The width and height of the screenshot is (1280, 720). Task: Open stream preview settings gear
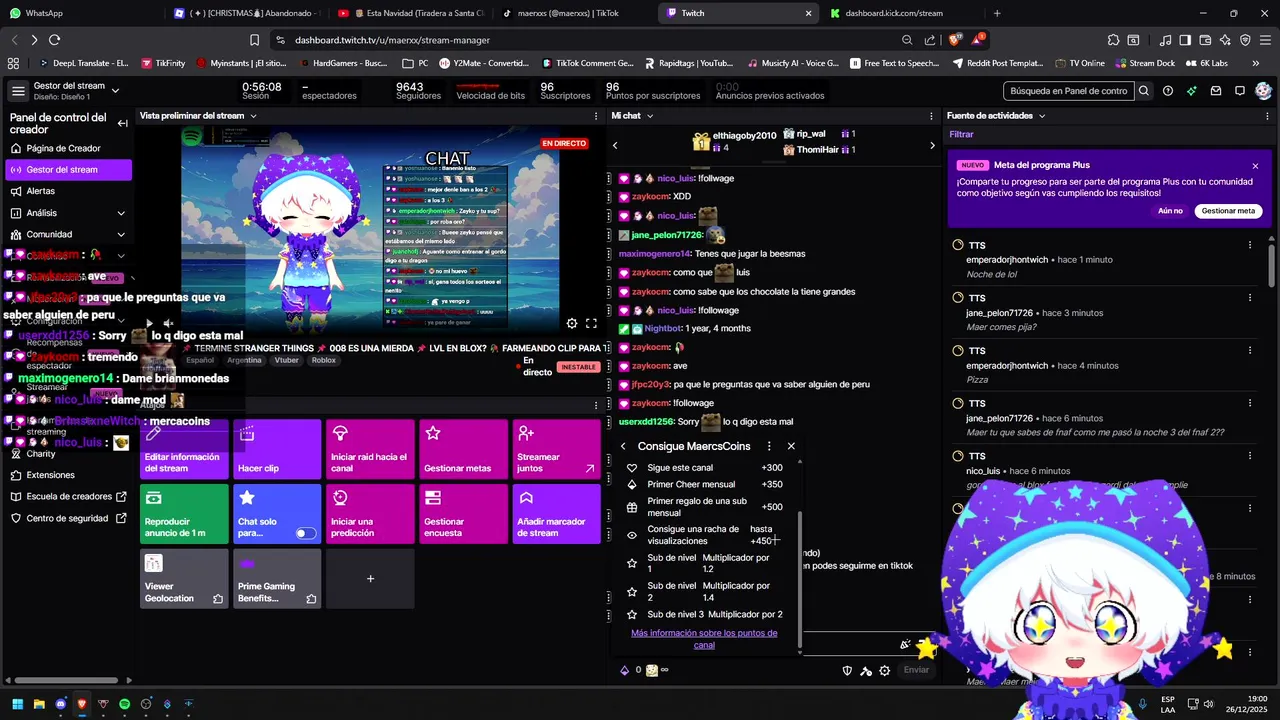click(572, 323)
